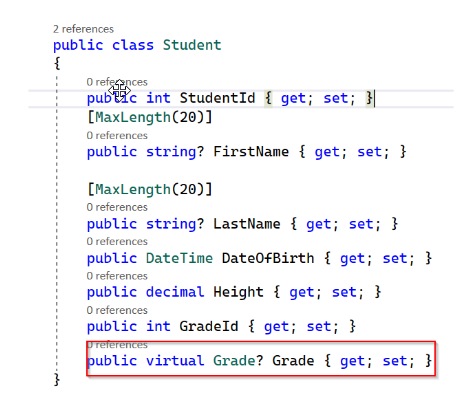Click the "0 references" link above FirstName property
The width and height of the screenshot is (464, 394).
pos(117,136)
